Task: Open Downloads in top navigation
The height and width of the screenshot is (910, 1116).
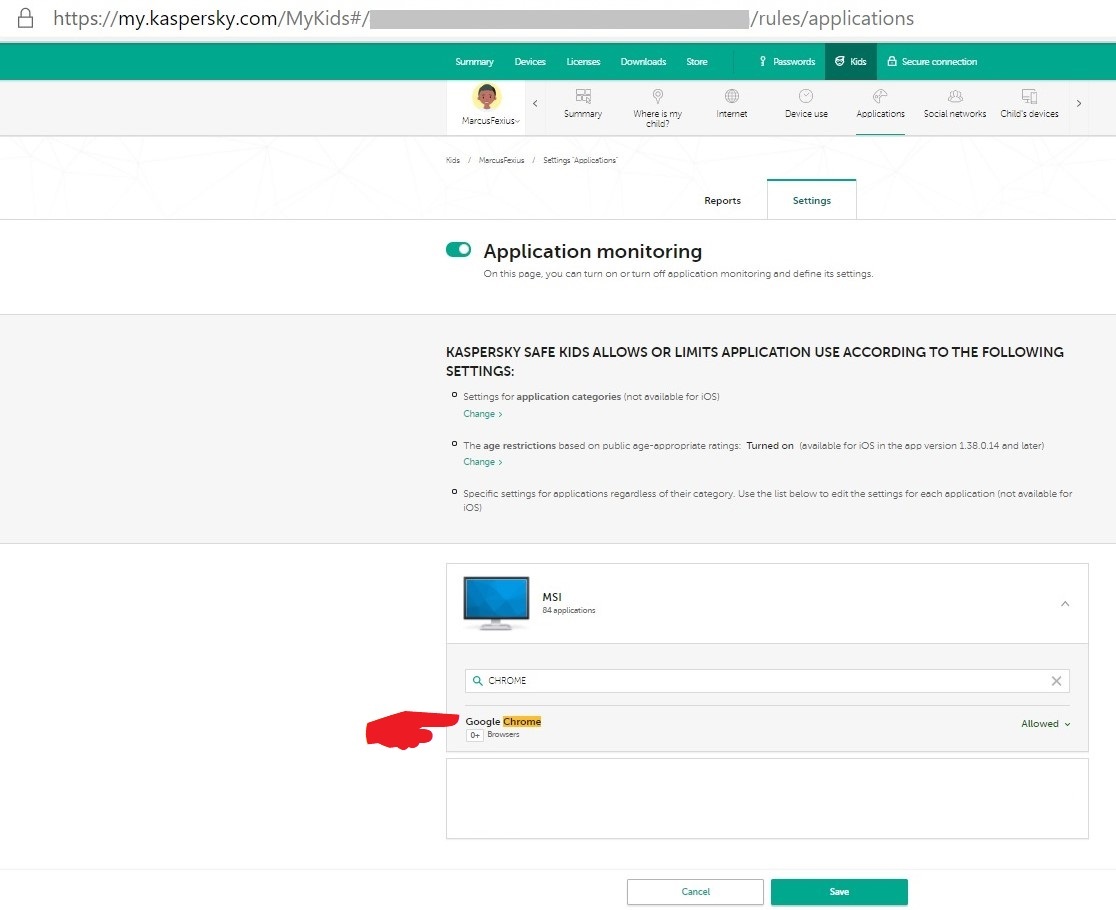Action: [x=643, y=62]
